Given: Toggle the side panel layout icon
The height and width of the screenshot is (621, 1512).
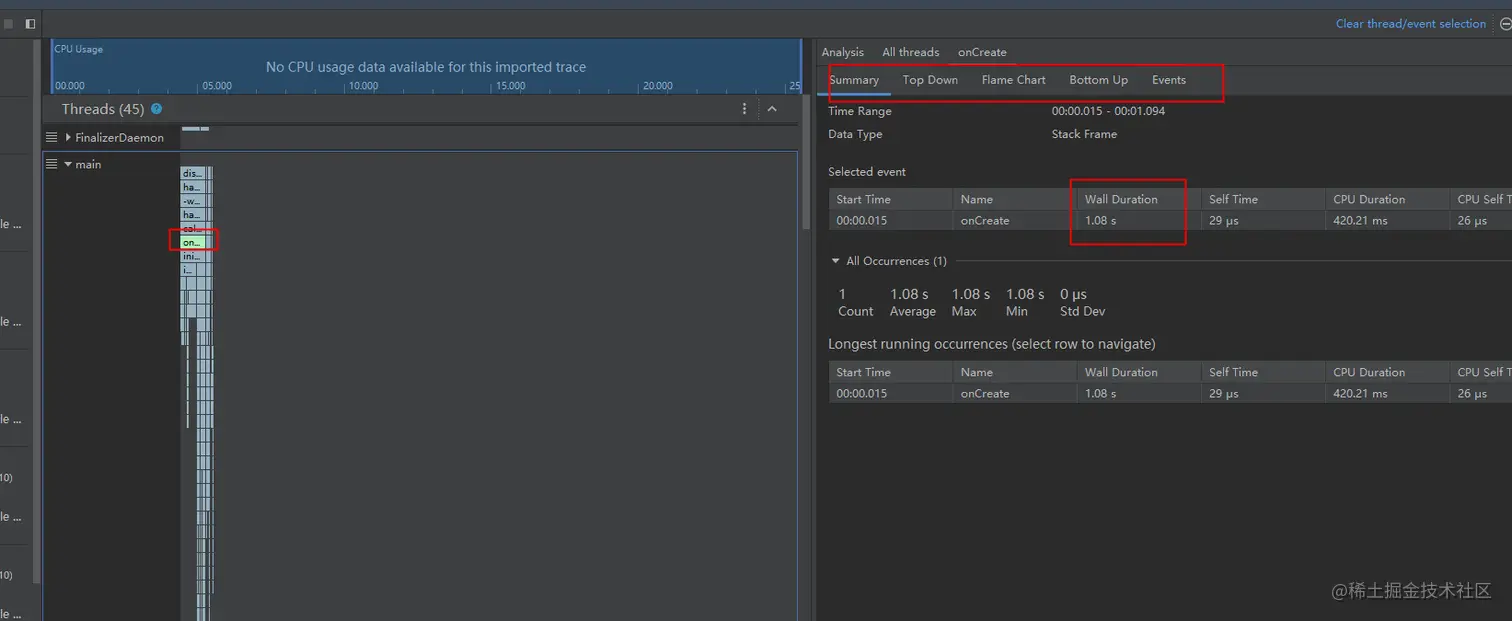Looking at the screenshot, I should click(30, 23).
